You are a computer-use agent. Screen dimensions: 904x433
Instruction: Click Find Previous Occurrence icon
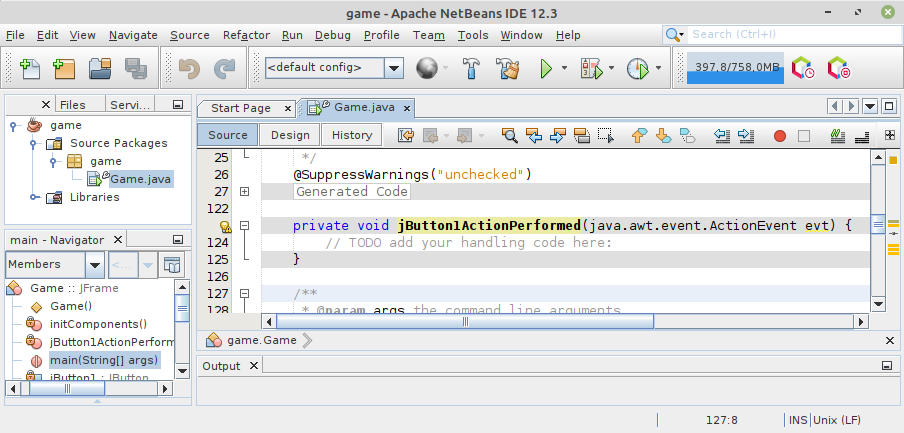pyautogui.click(x=534, y=135)
